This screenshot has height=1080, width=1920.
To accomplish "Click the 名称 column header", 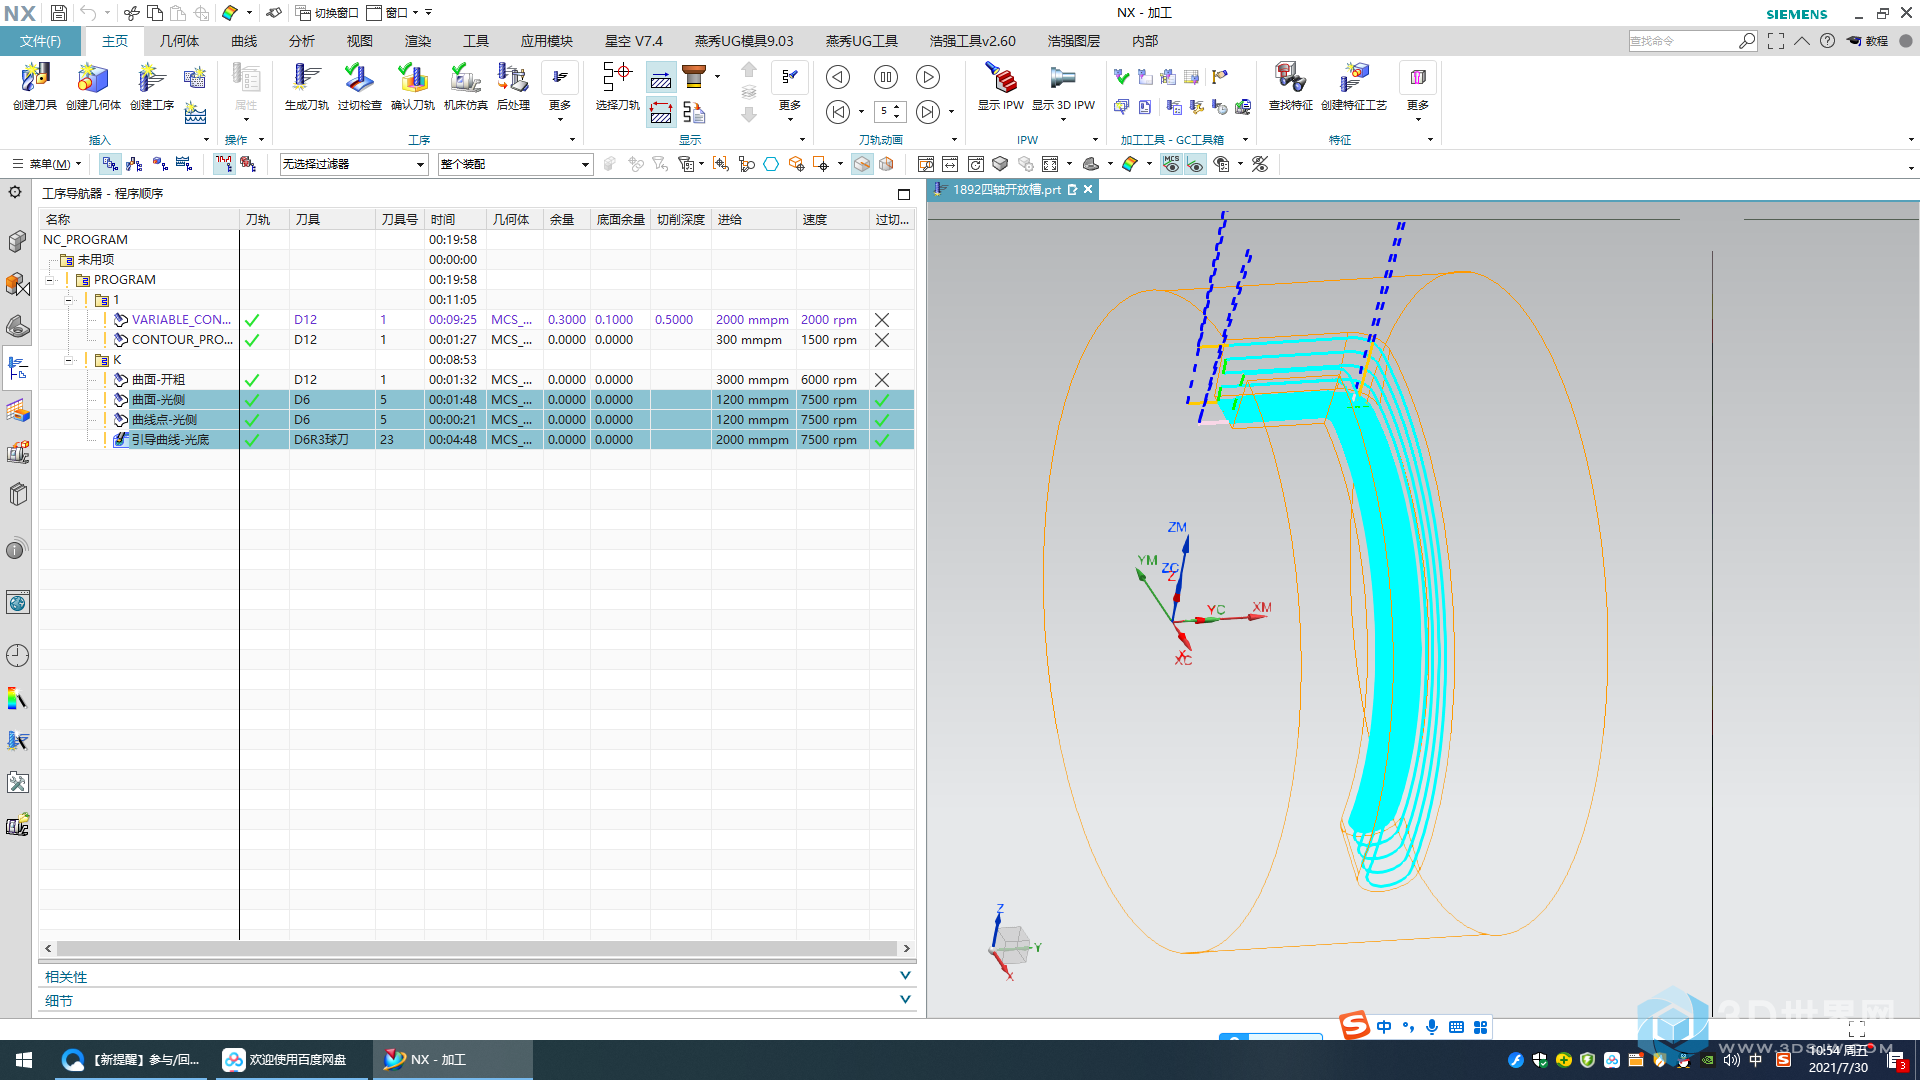I will coord(139,220).
